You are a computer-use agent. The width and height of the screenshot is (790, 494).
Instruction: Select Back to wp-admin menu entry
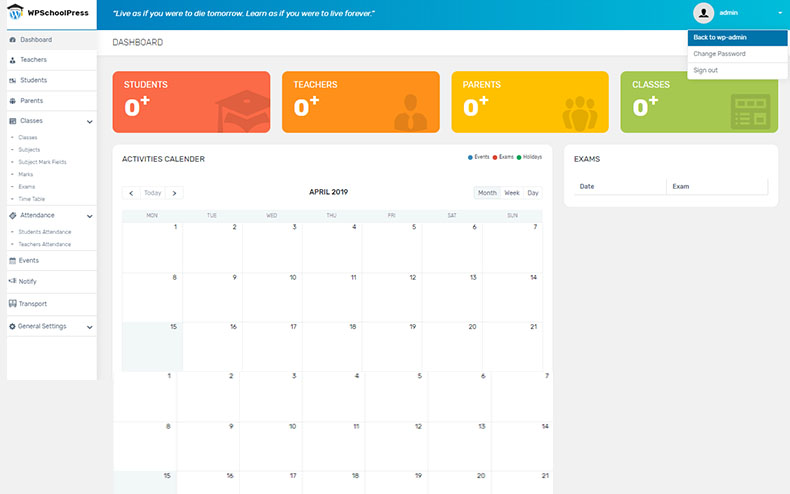(x=720, y=37)
